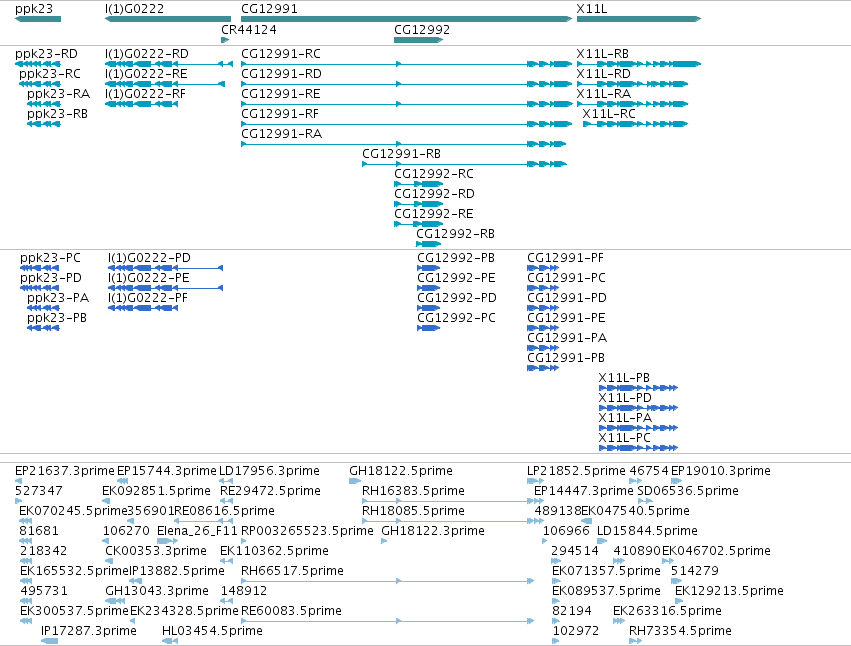Screen dimensions: 851x646
Task: Click the GH13043.3prime feature
Action: point(115,601)
